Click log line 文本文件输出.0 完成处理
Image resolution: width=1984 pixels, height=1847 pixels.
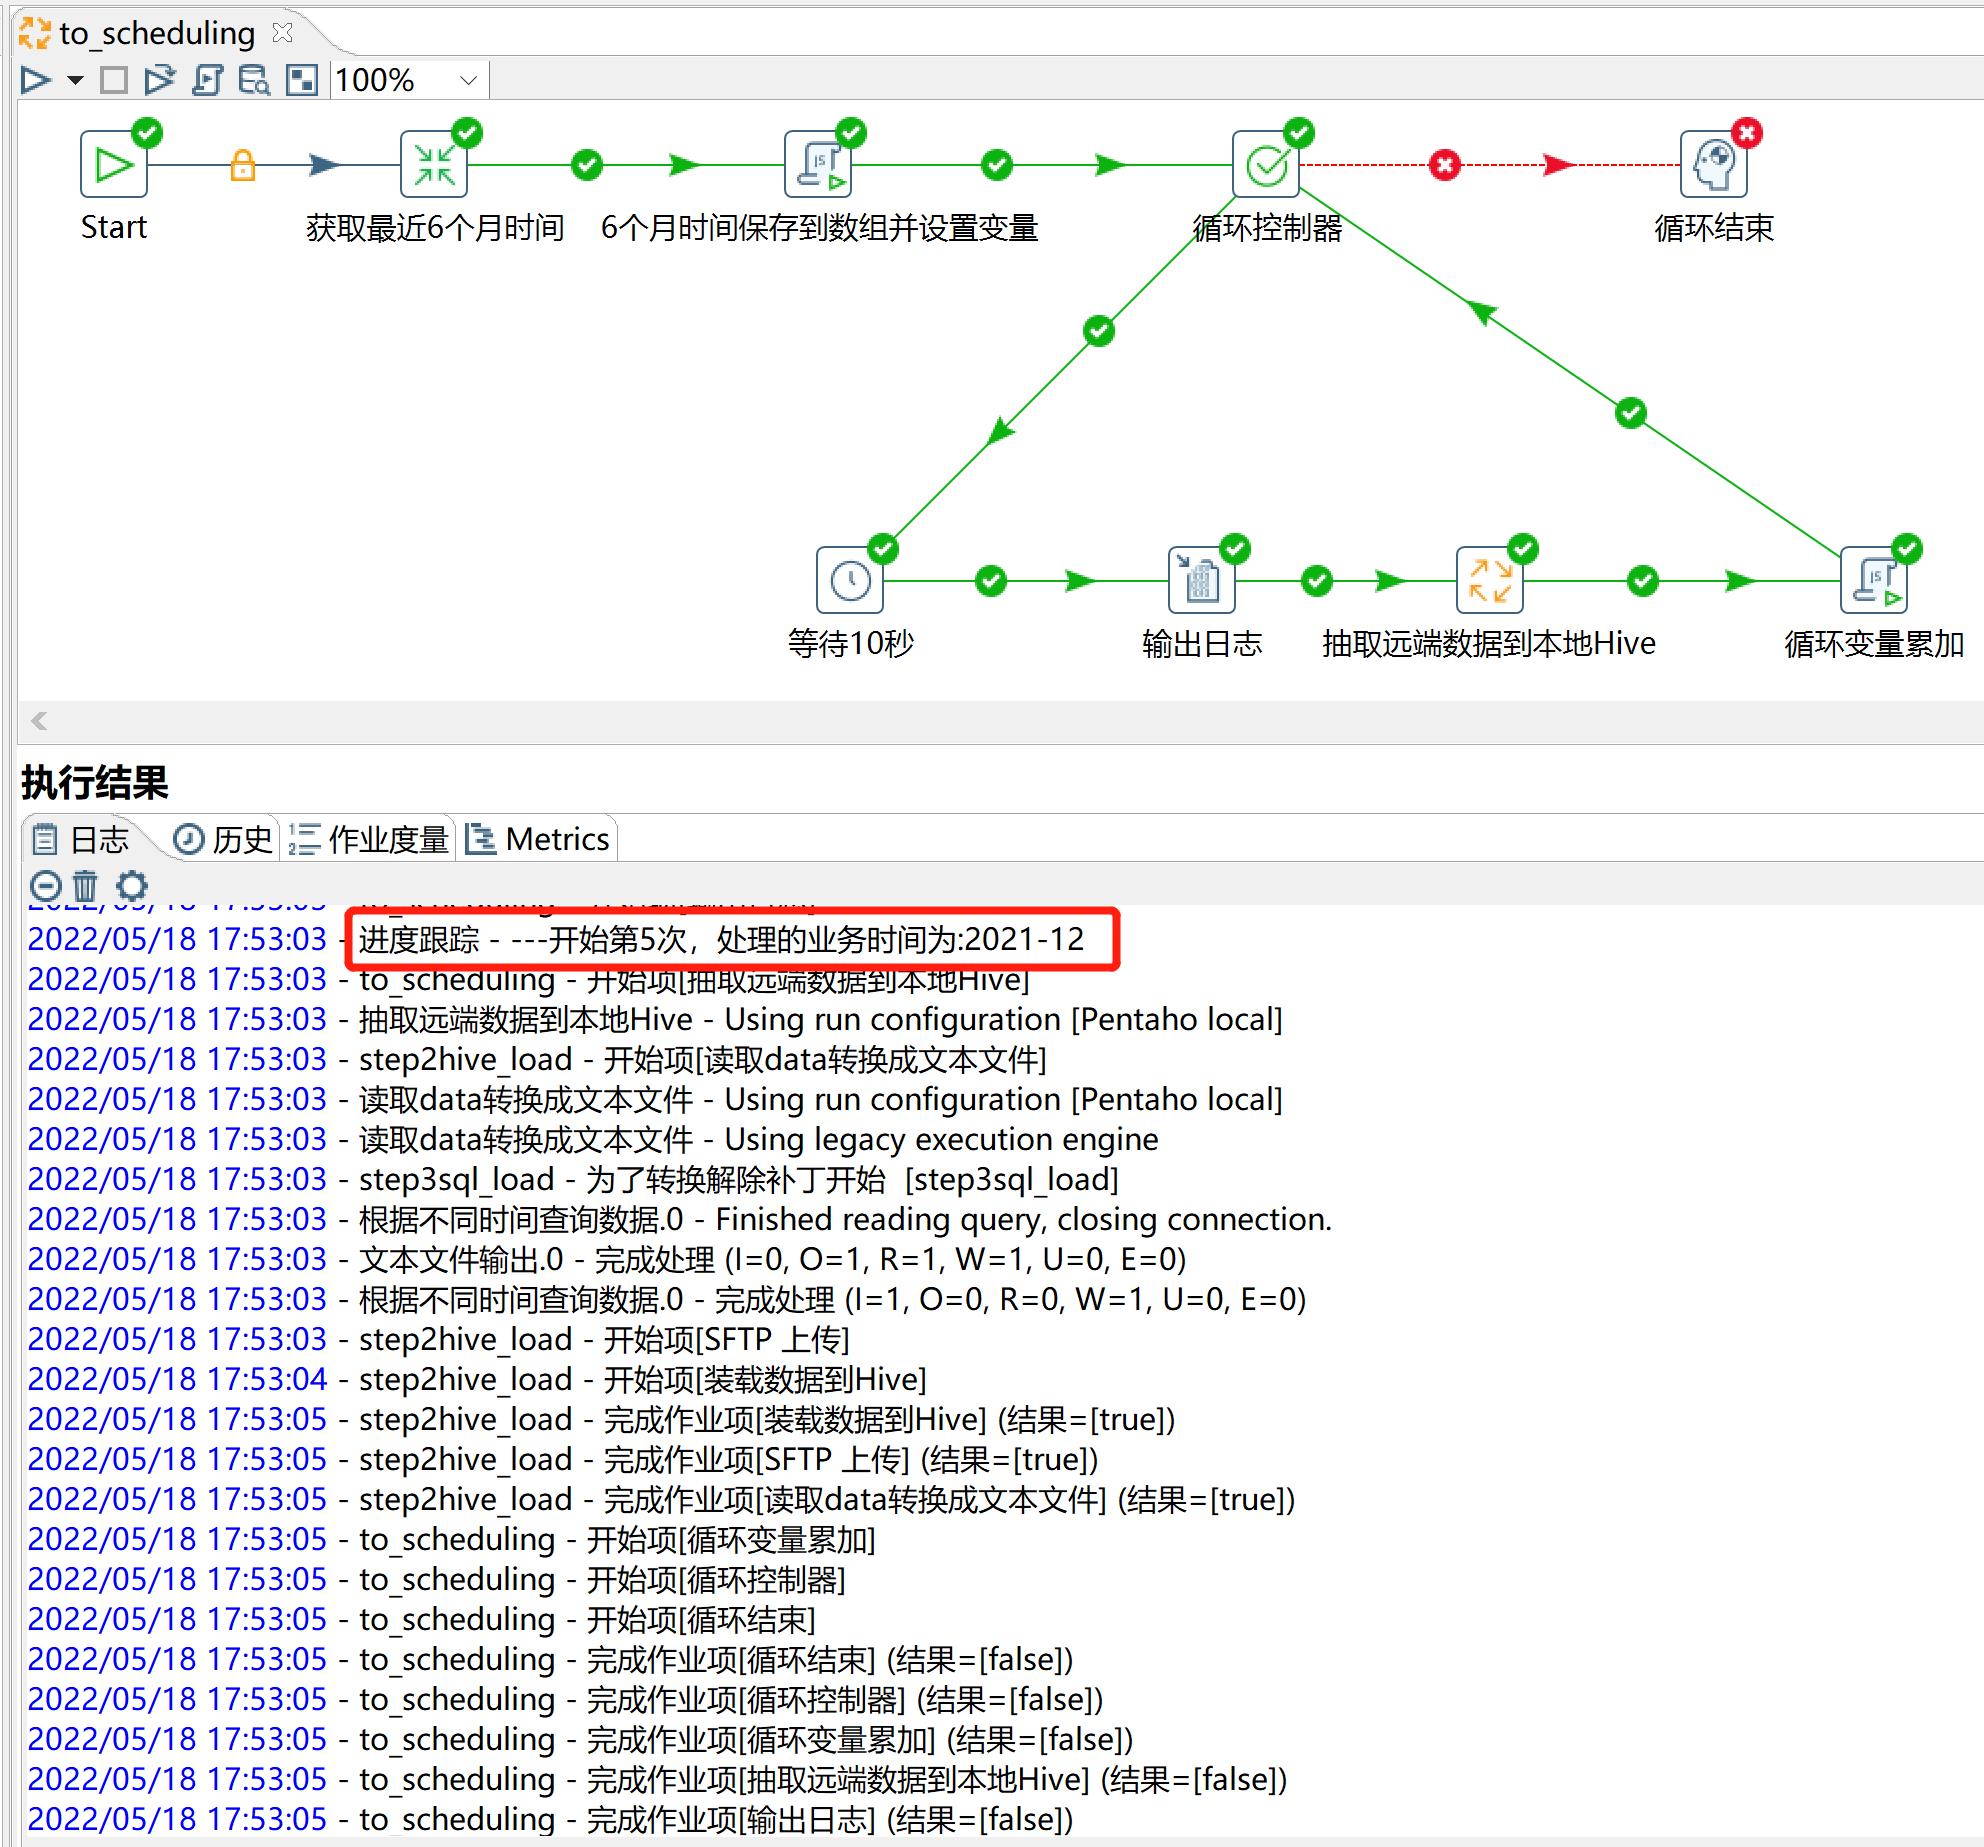[607, 1259]
